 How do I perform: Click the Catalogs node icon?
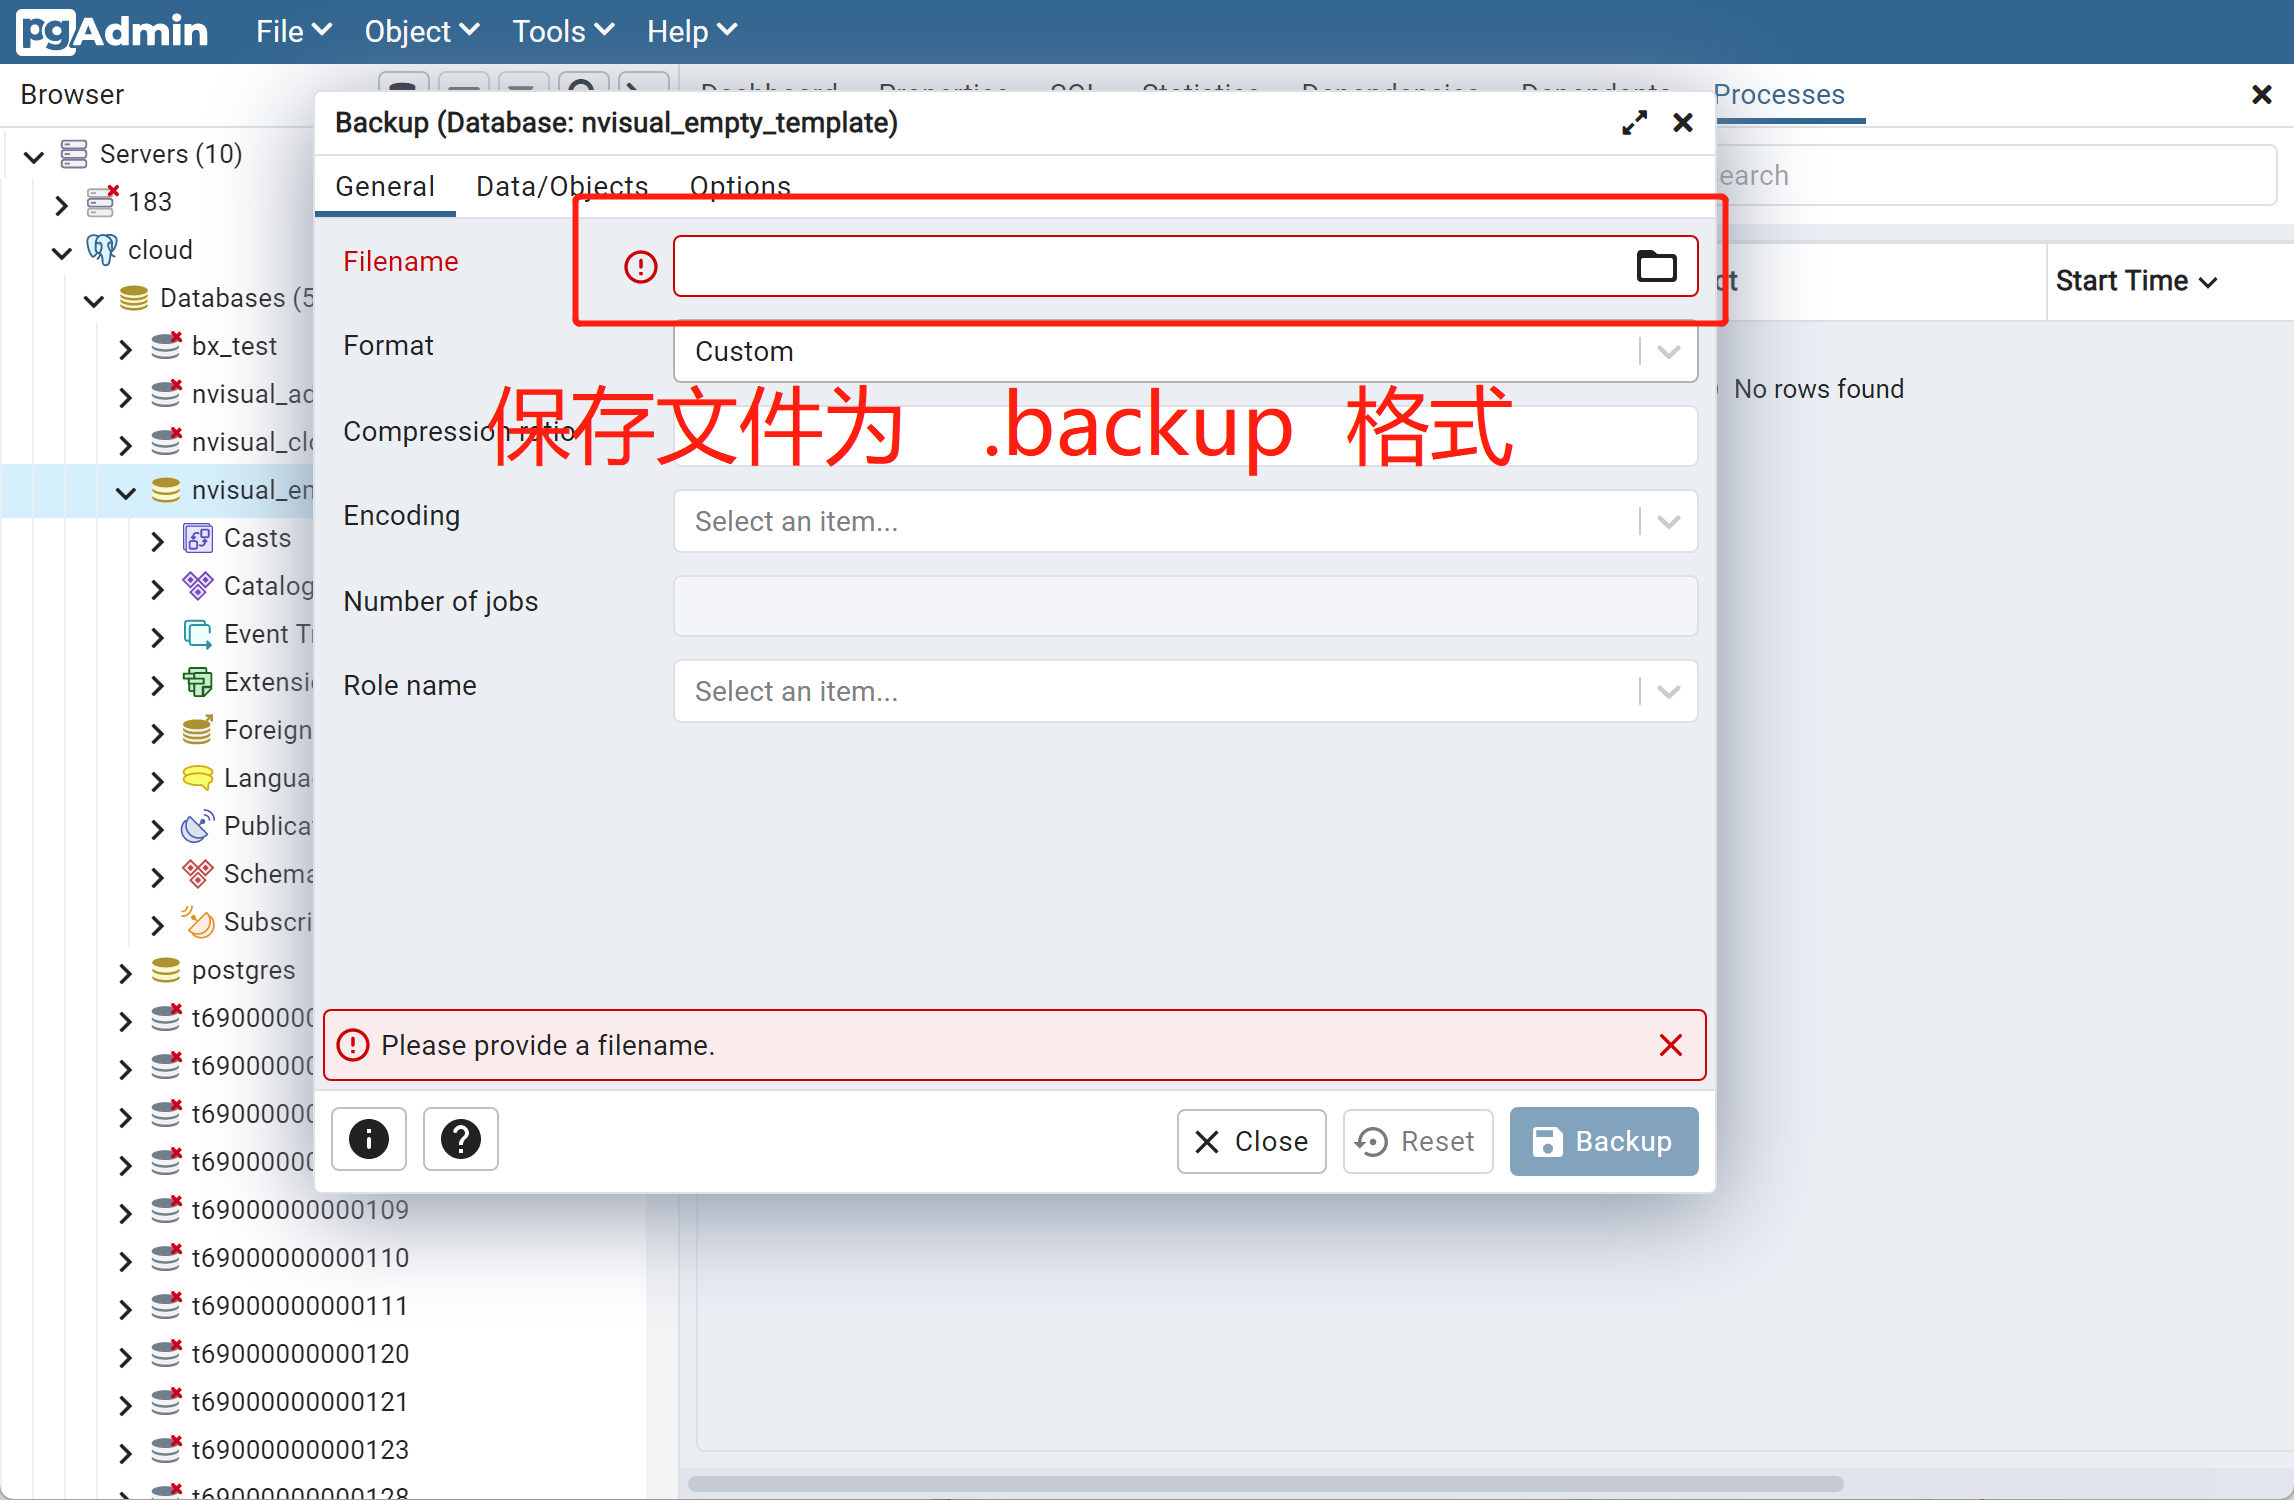198,585
